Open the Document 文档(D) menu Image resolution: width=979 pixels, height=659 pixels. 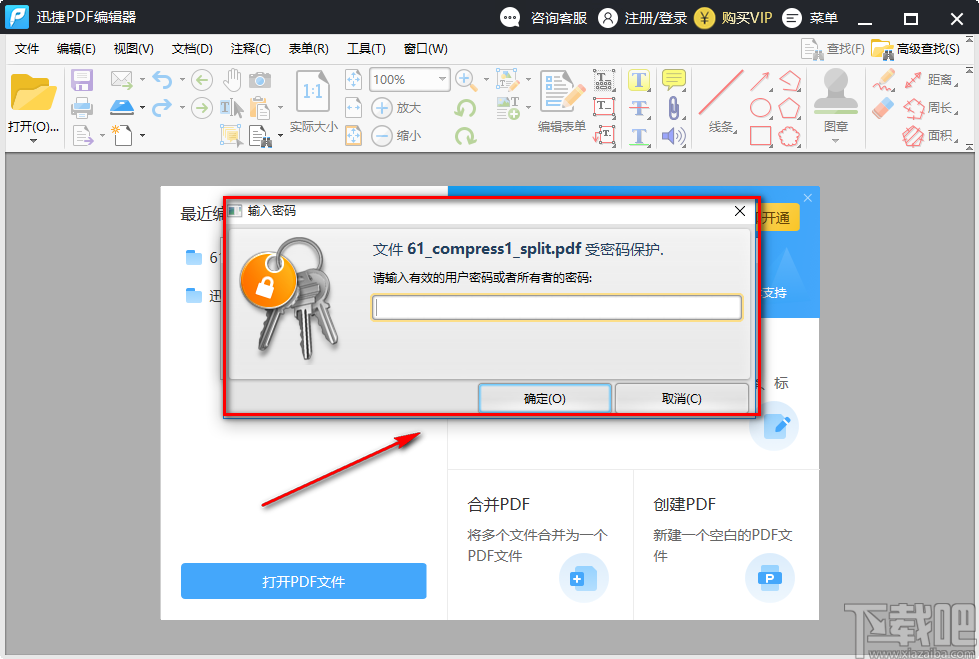(192, 49)
